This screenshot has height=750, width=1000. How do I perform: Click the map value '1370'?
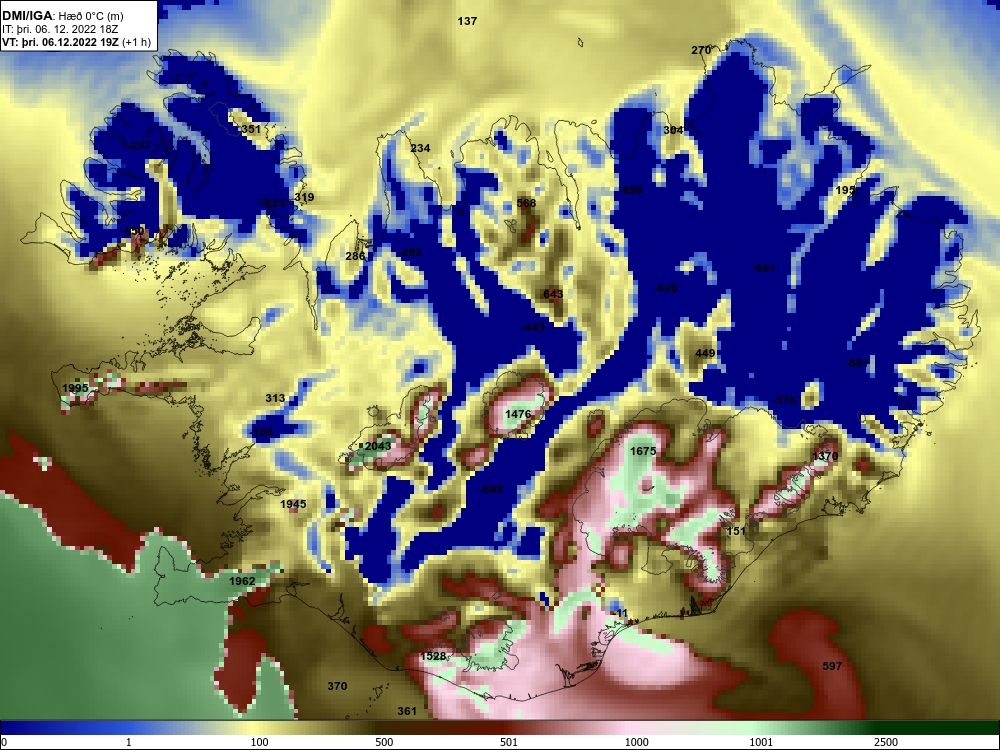click(x=825, y=456)
